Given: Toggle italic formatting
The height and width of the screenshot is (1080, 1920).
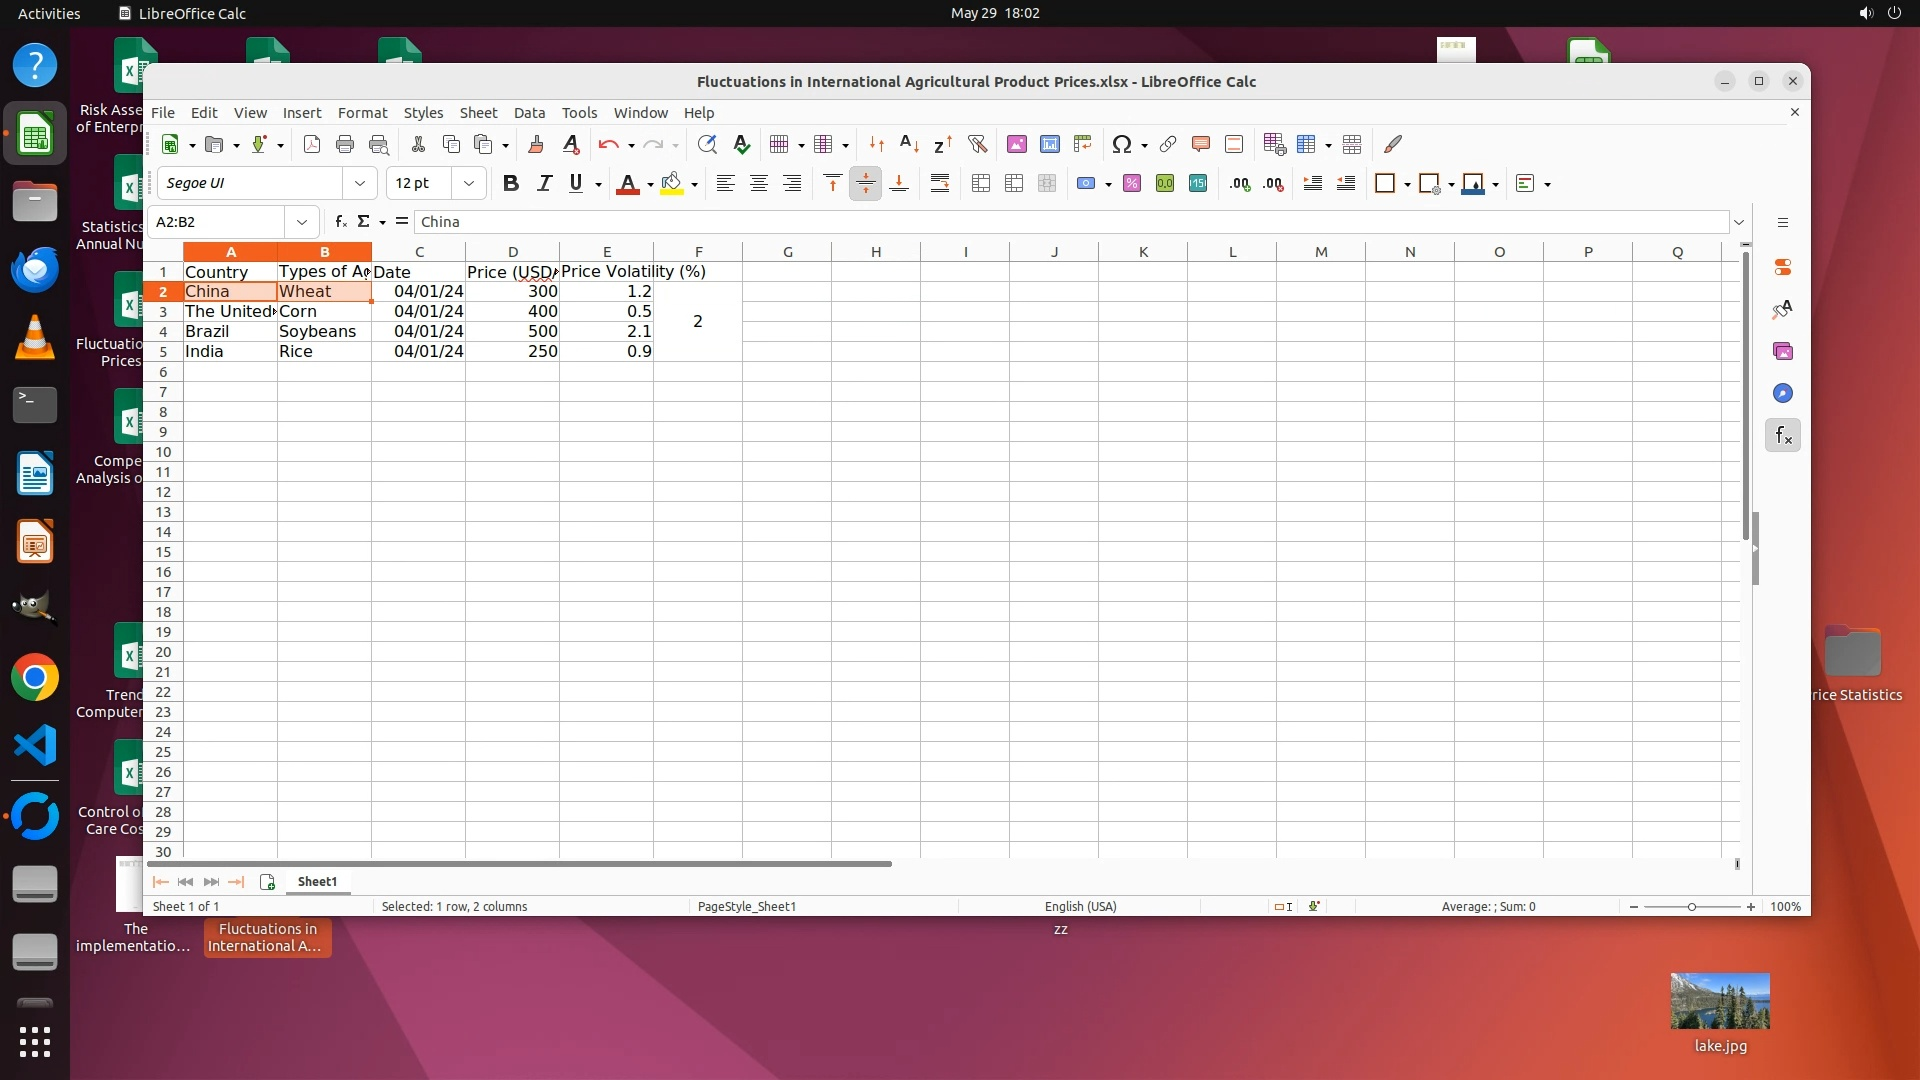Looking at the screenshot, I should 544,184.
